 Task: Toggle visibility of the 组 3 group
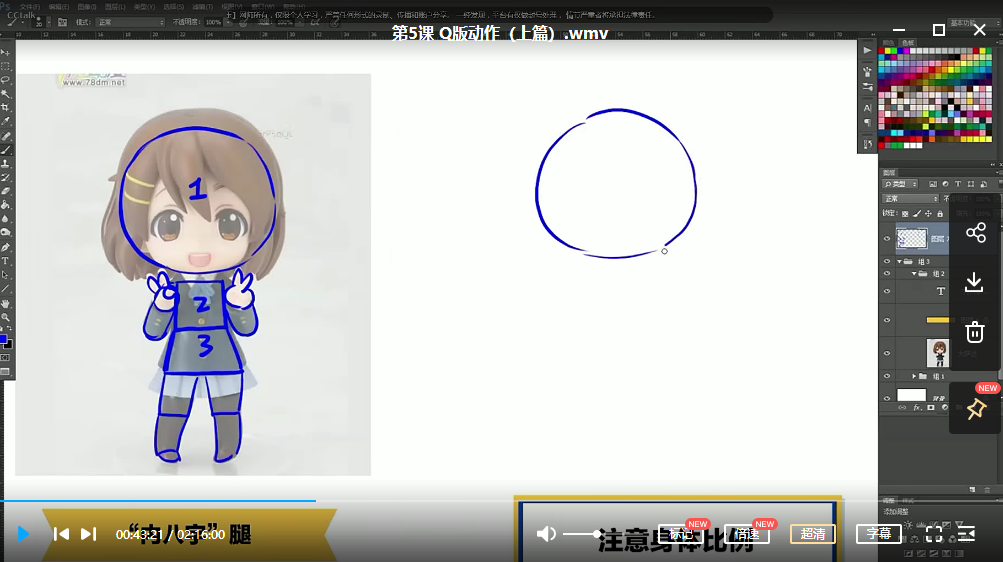coord(887,262)
